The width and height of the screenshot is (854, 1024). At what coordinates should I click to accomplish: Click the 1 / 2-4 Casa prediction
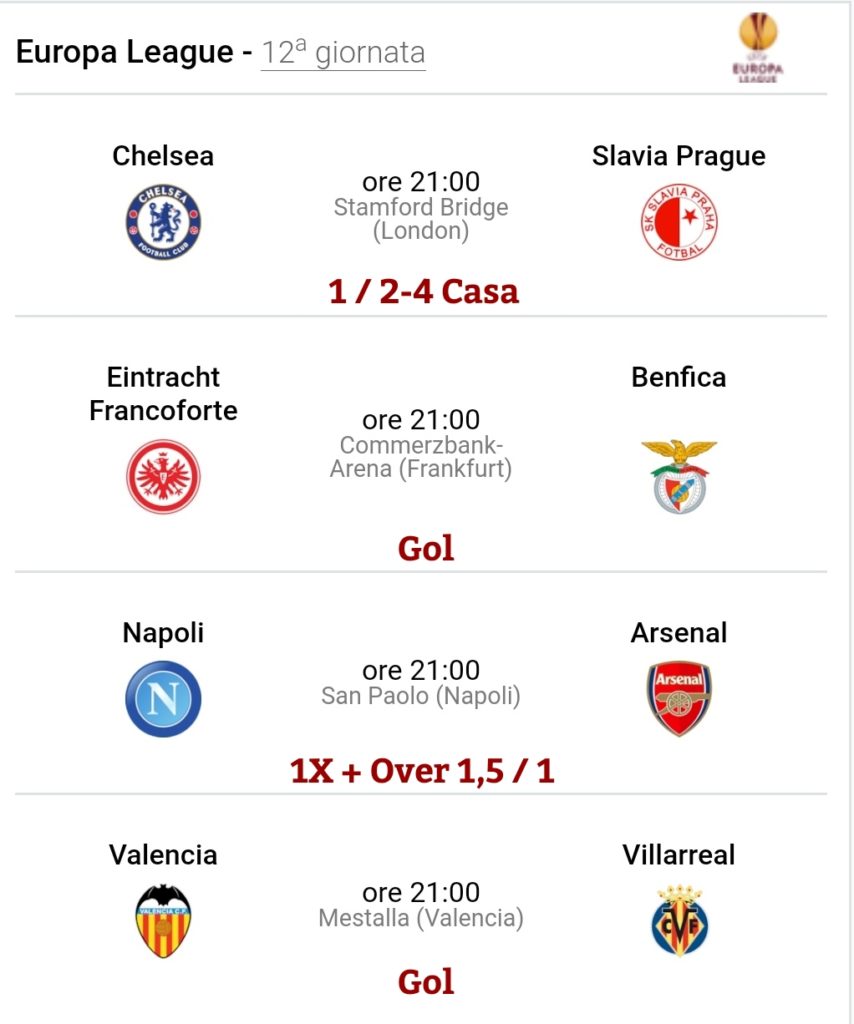[423, 291]
